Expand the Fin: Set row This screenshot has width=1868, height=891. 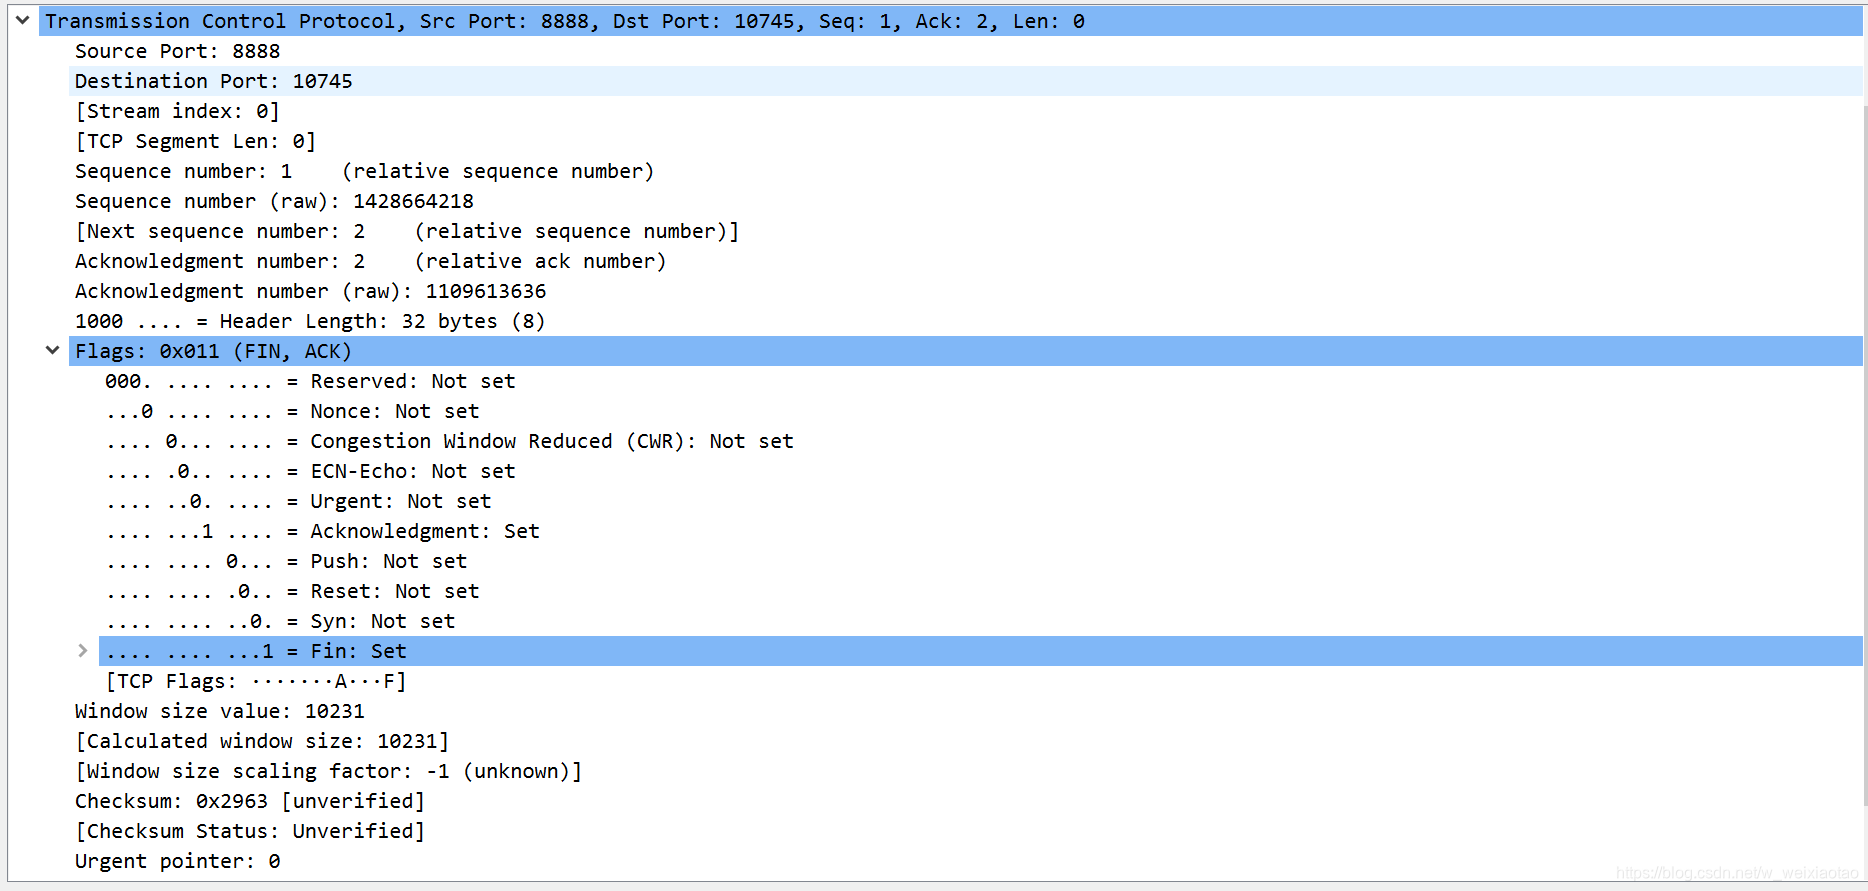82,650
